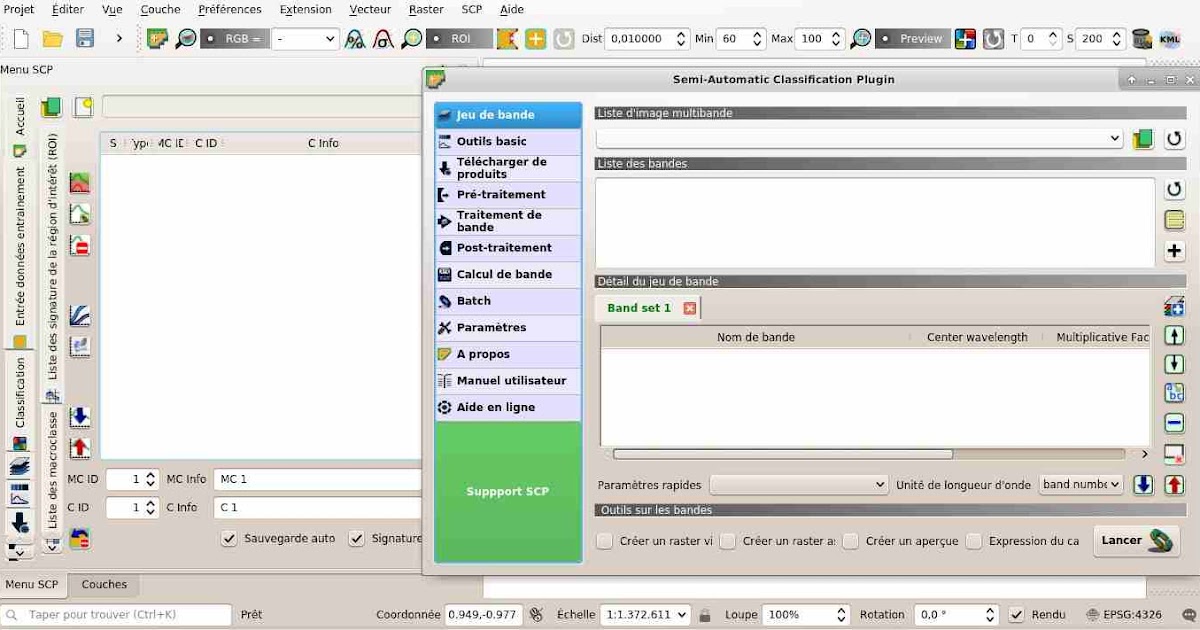Select Calcul de bande in sidebar
Image resolution: width=1200 pixels, height=630 pixels.
coord(508,274)
